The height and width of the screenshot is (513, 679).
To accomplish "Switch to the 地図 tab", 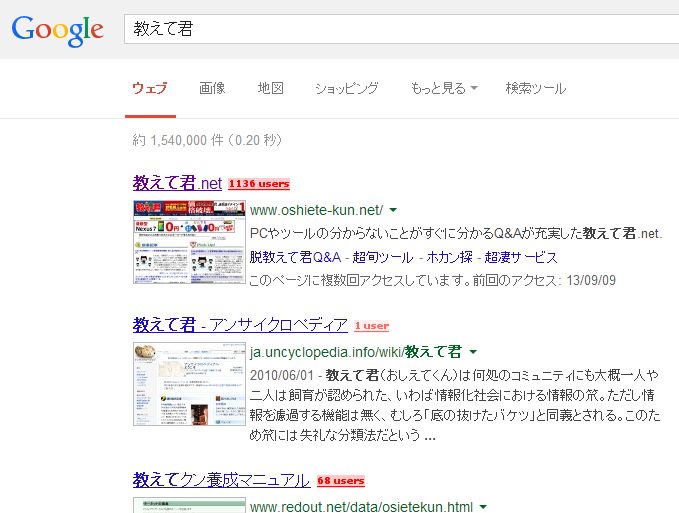I will click(x=271, y=88).
